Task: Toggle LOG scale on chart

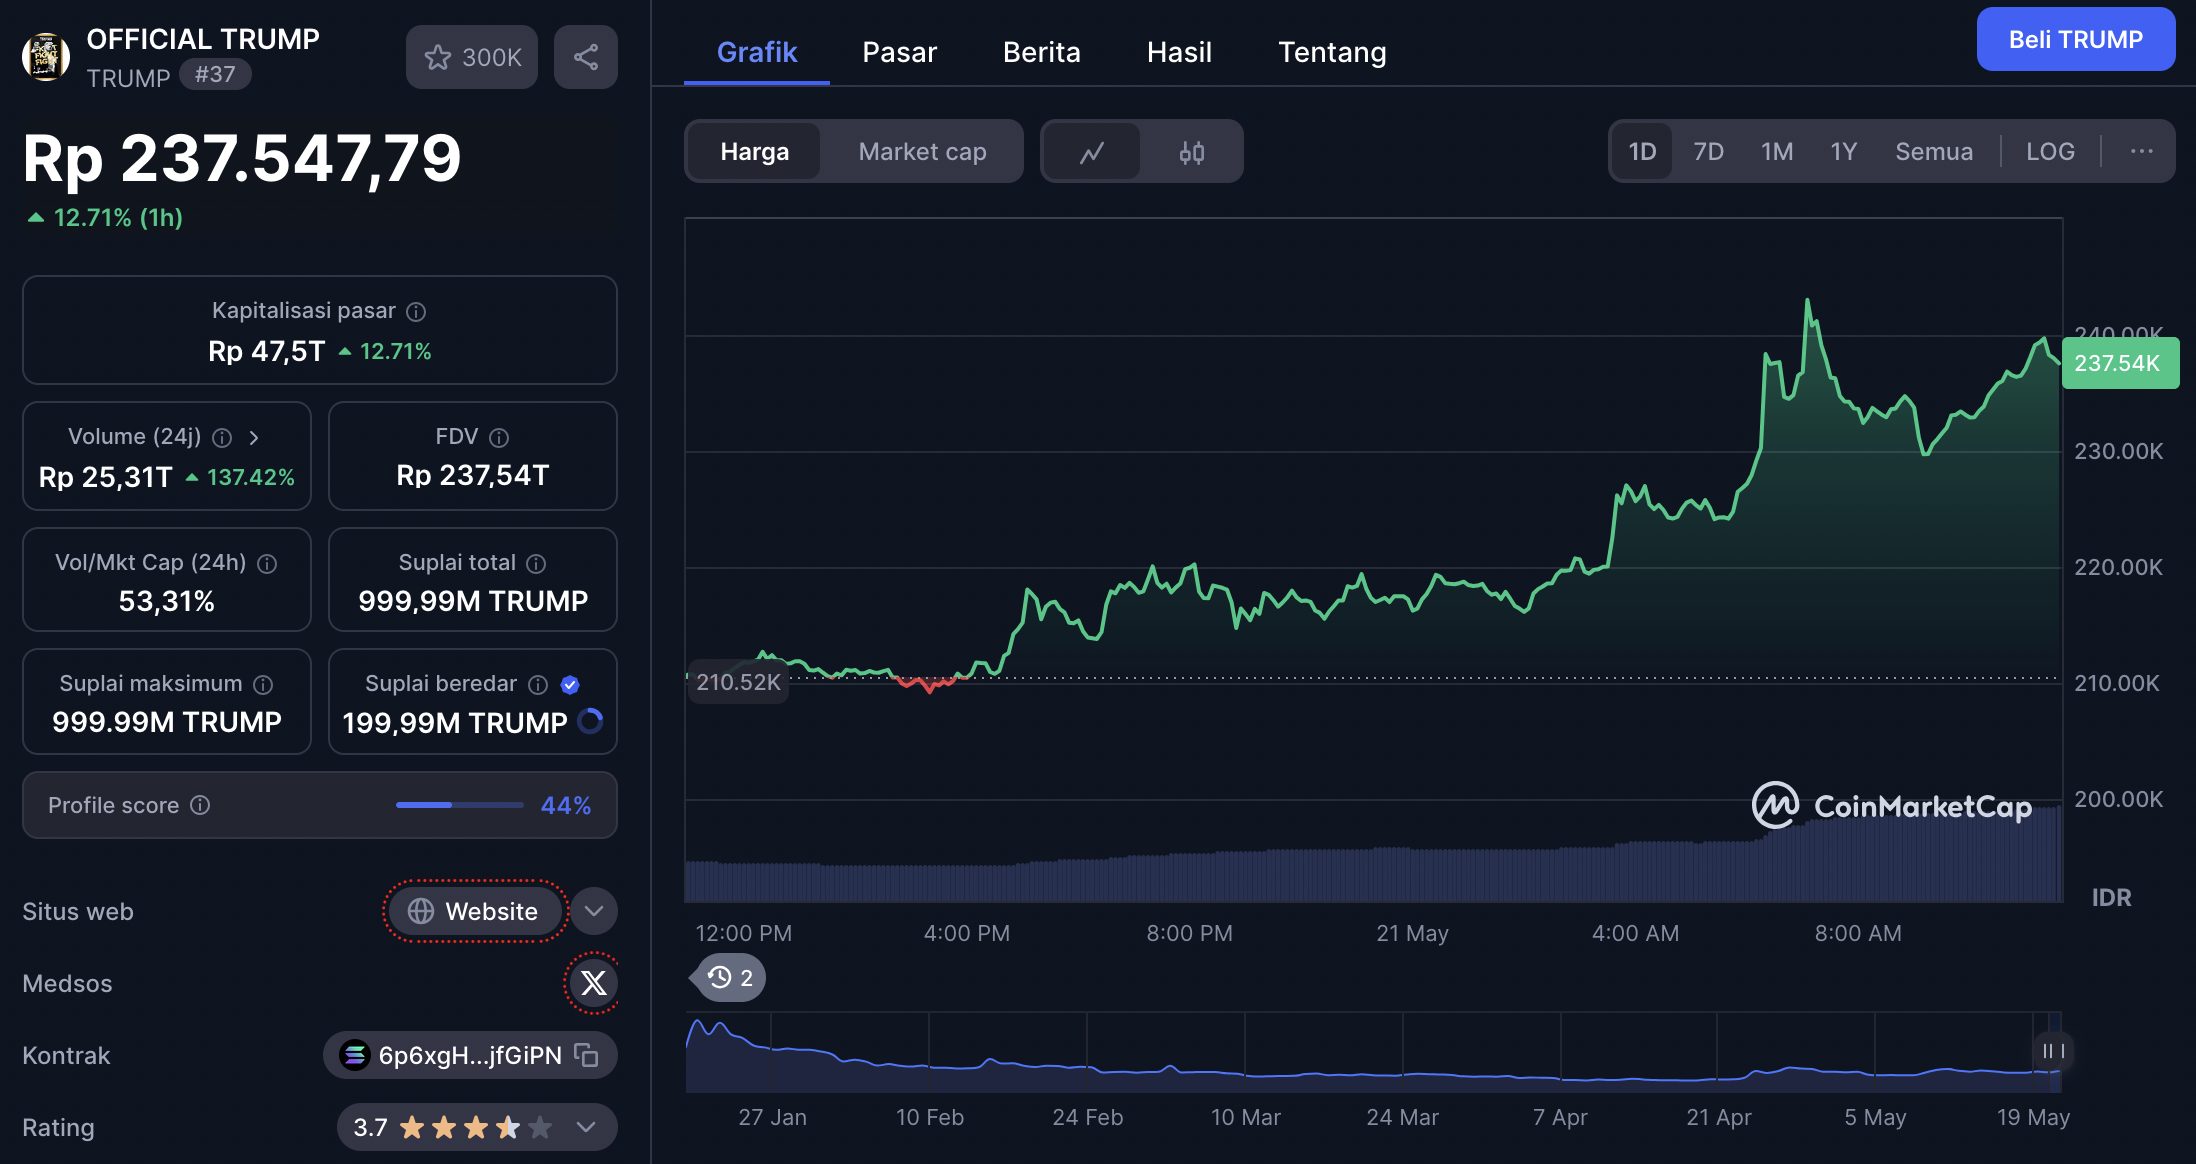Action: point(2050,152)
